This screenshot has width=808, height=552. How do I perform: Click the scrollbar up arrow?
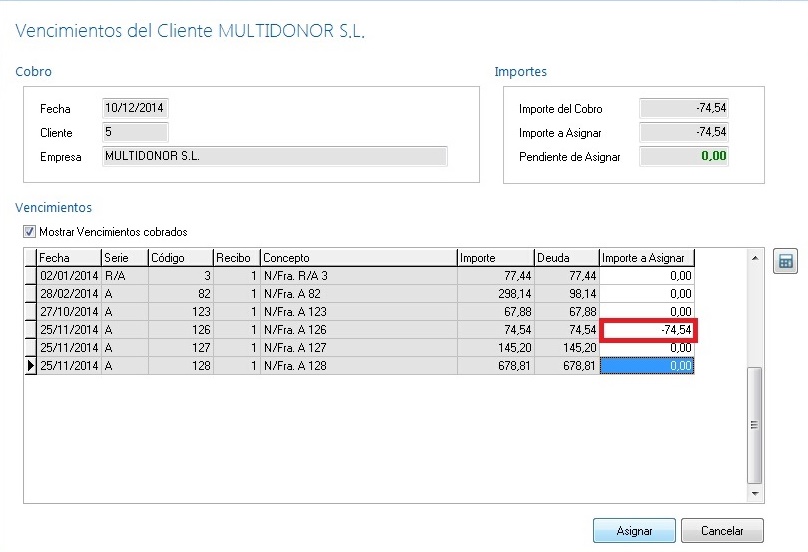tap(755, 258)
